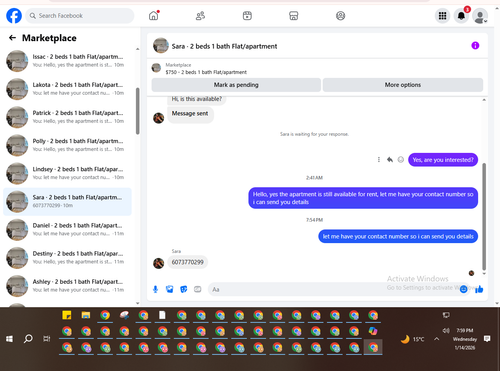Screen dimensions: 500x371
Task: Open the emoji picker in message box
Action: [463, 289]
